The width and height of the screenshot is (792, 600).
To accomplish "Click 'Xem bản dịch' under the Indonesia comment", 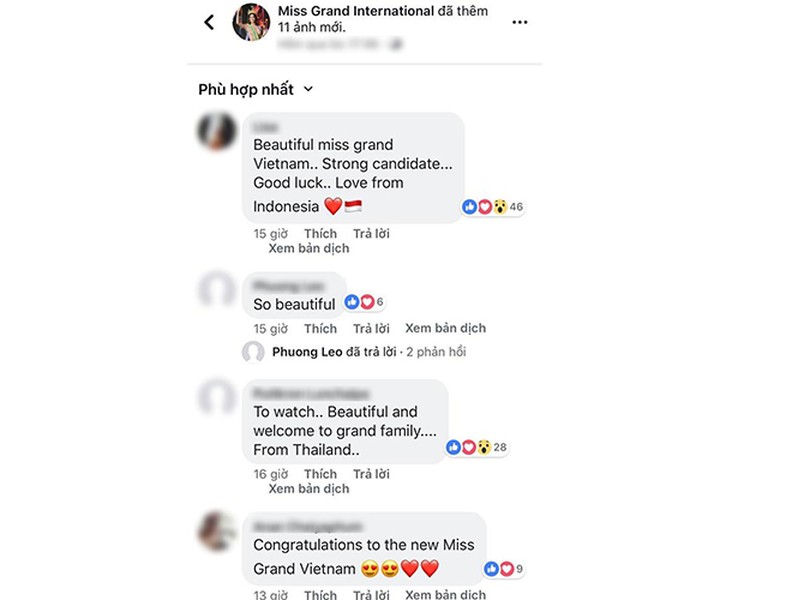I will pyautogui.click(x=309, y=248).
